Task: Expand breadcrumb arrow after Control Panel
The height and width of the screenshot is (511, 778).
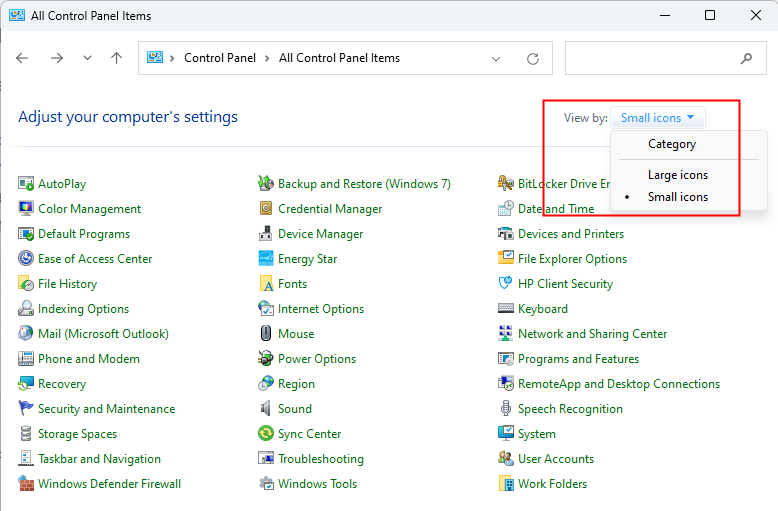Action: pos(267,59)
